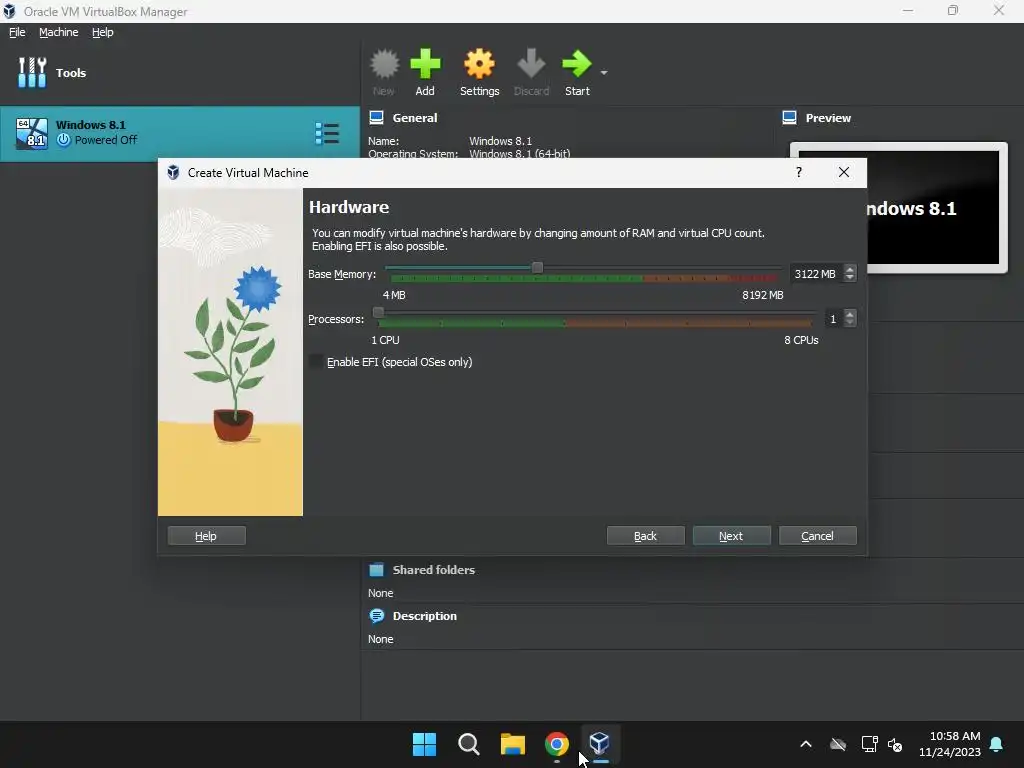
Task: Click the General section monitor icon
Action: click(x=376, y=118)
